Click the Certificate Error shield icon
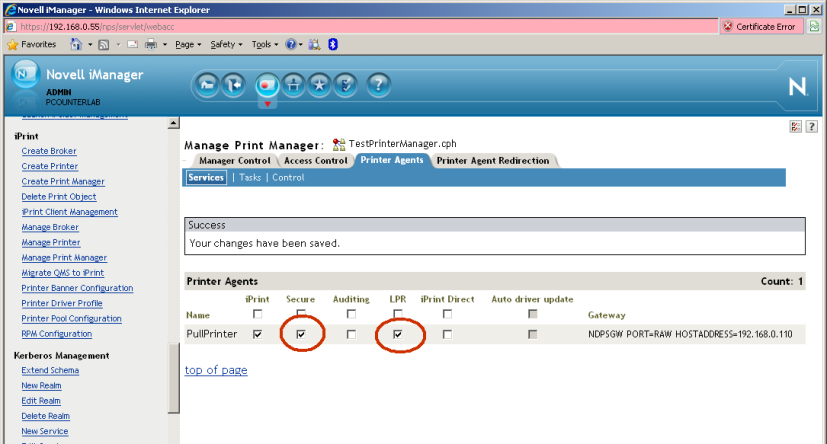The height and width of the screenshot is (444, 827). coord(728,26)
